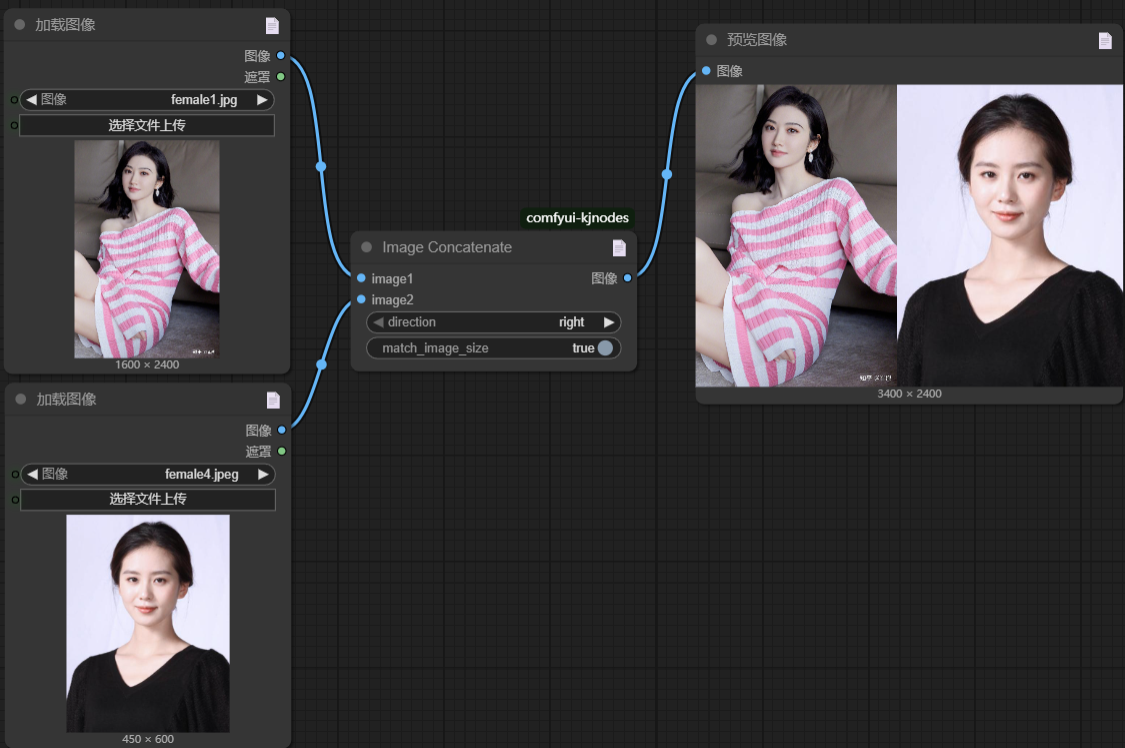
Task: Click upload file button under female1.jpg
Action: pos(147,125)
